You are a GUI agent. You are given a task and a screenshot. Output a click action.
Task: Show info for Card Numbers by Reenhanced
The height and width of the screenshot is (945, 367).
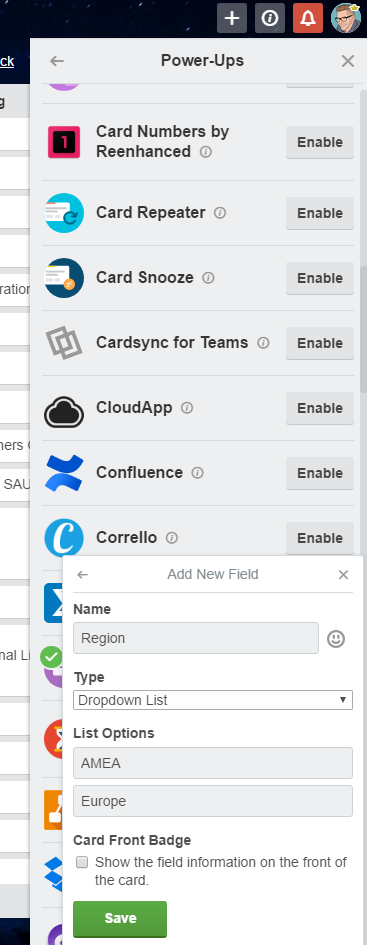tap(205, 152)
